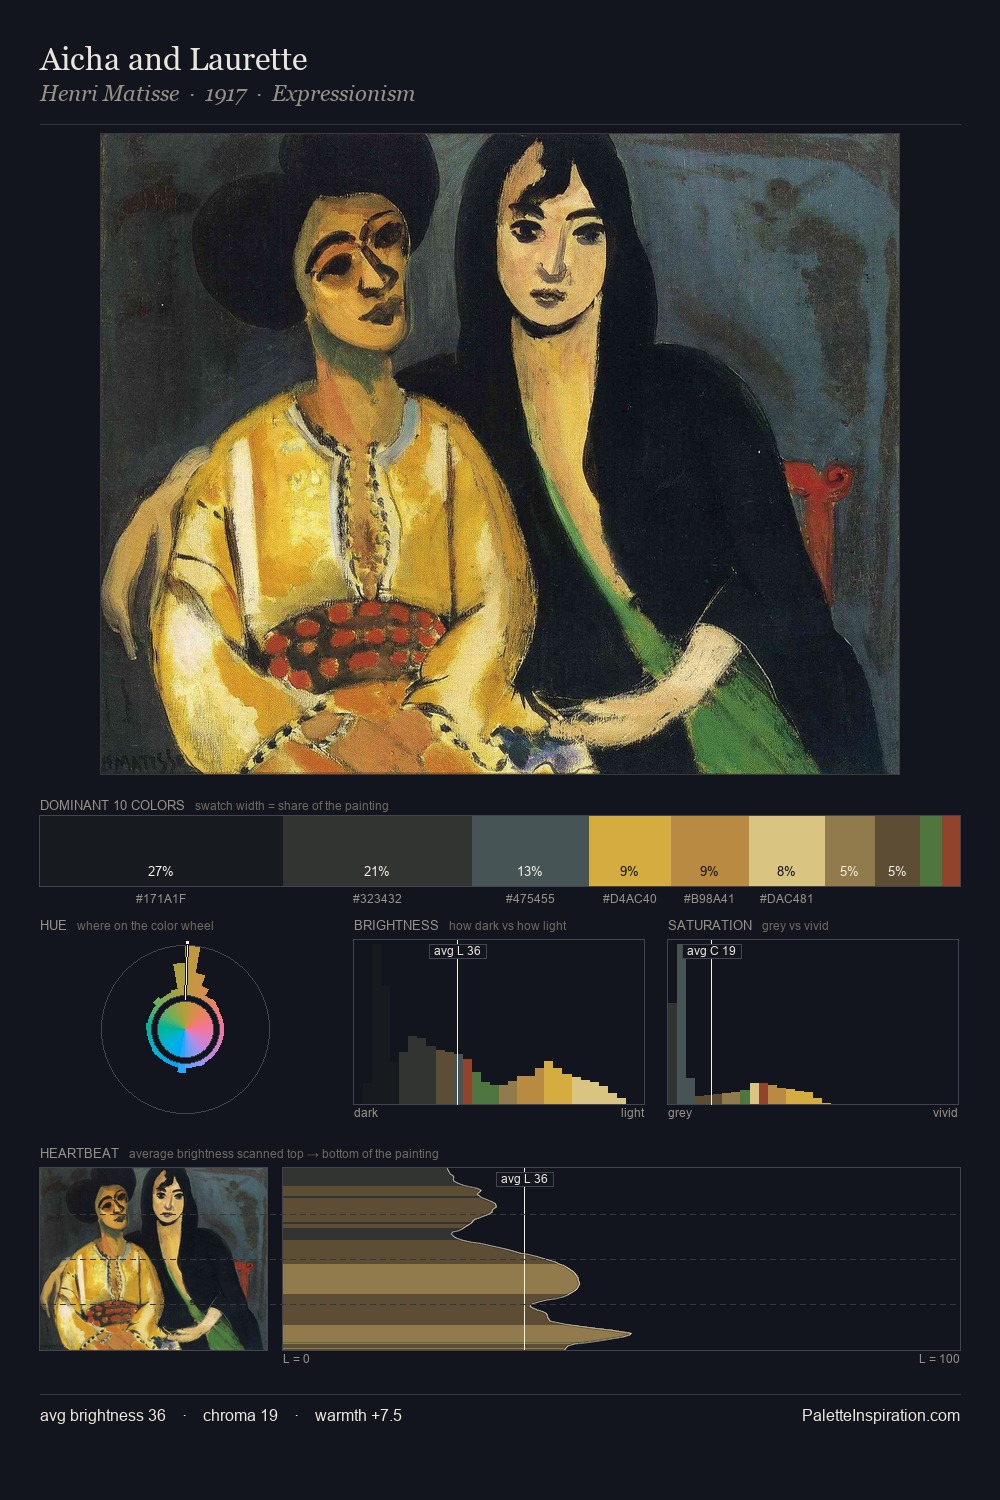Select the olive-tan swatch, first labeled 5%
The width and height of the screenshot is (1000, 1500).
click(x=850, y=851)
